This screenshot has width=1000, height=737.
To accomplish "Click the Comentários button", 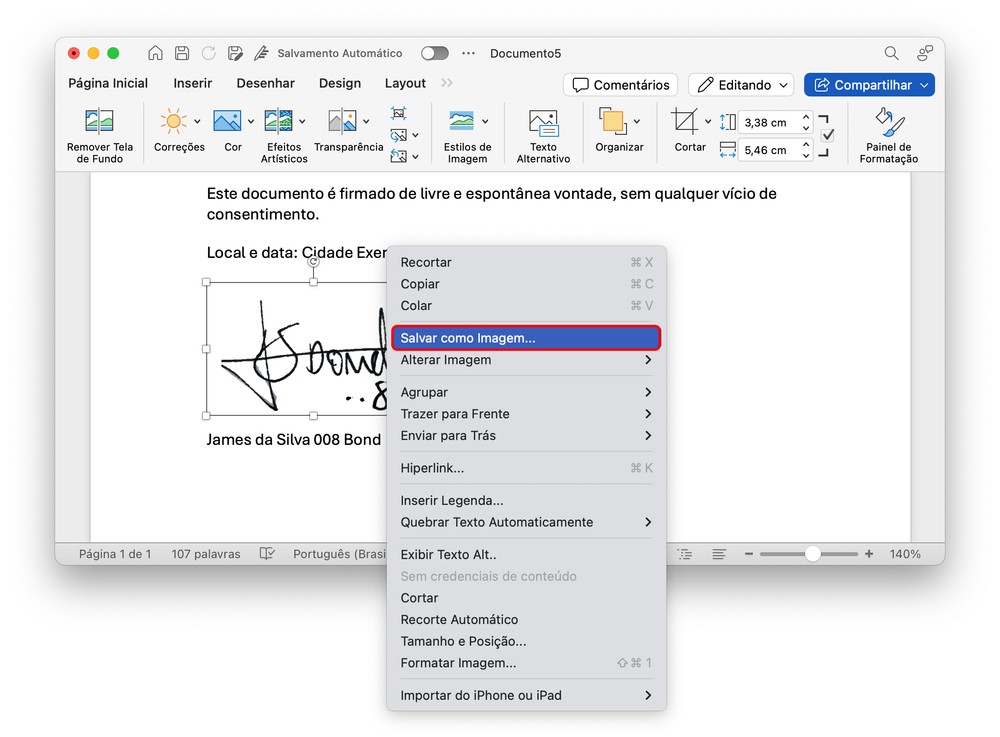I will (620, 85).
